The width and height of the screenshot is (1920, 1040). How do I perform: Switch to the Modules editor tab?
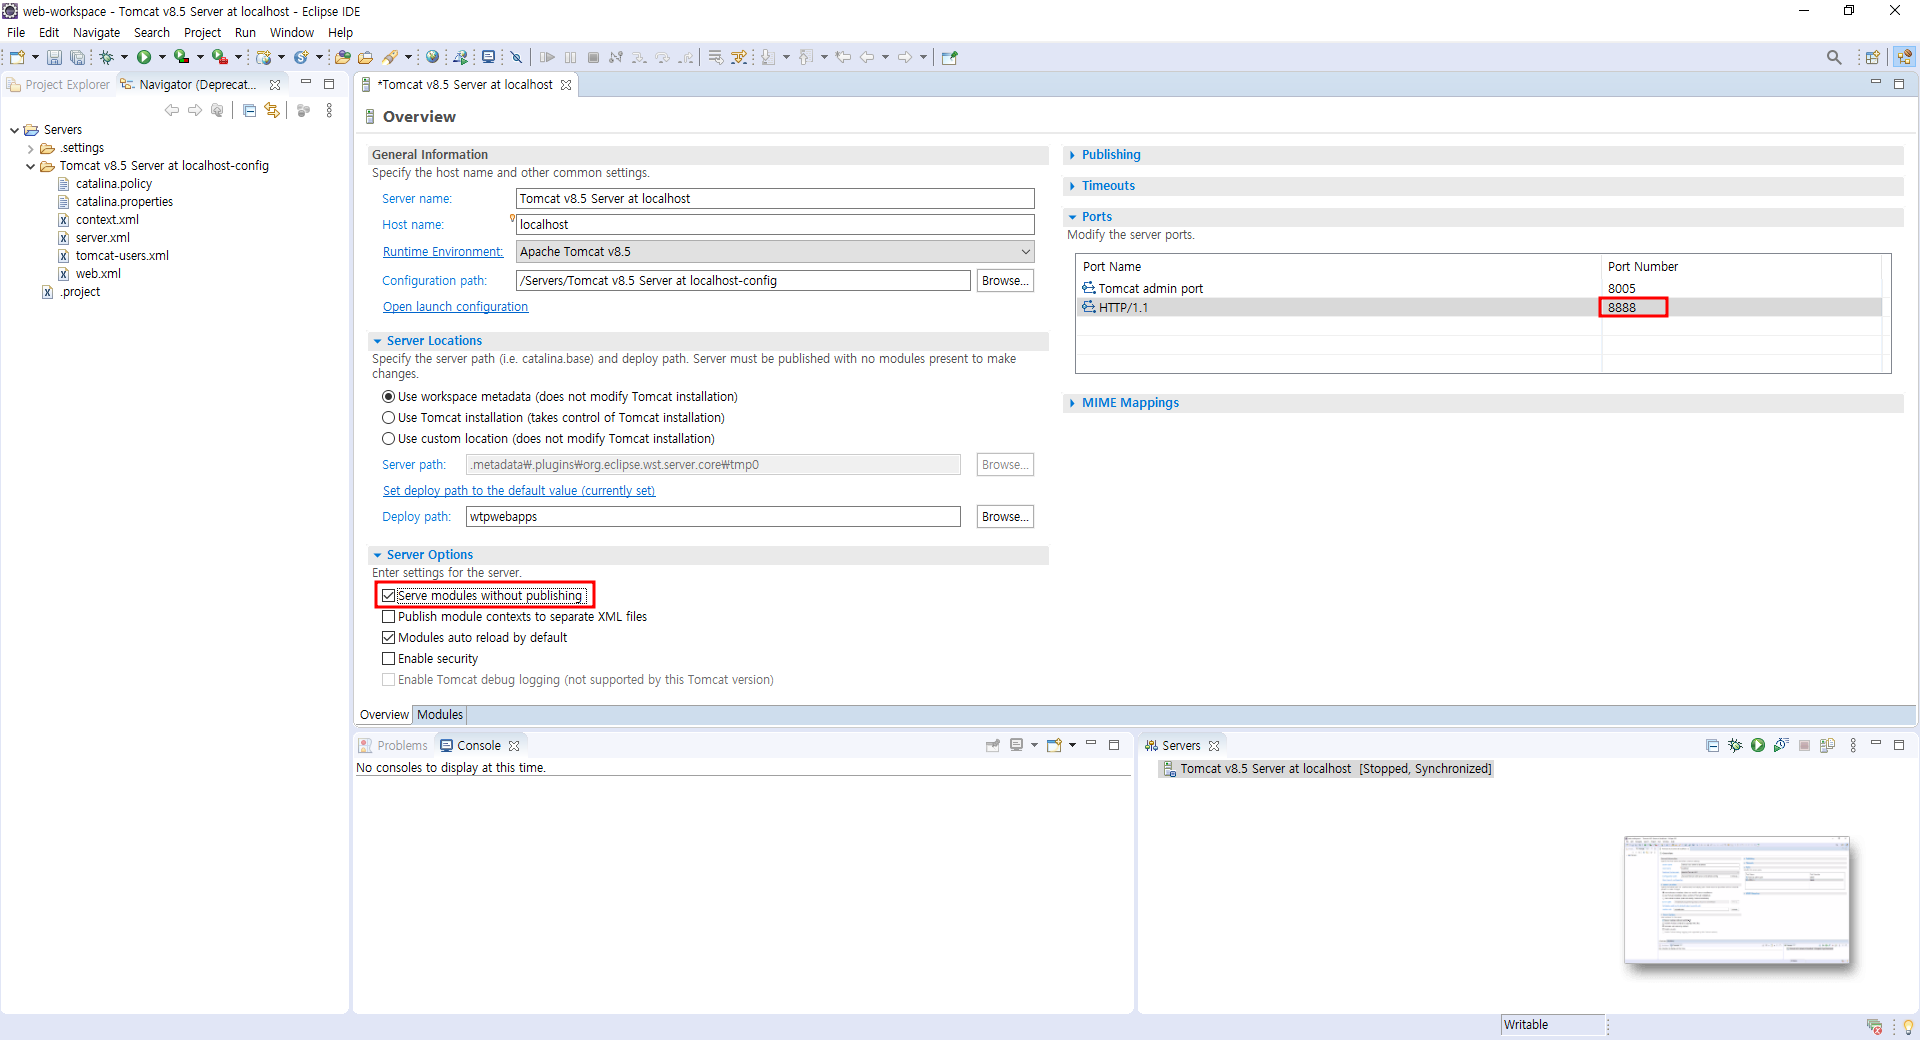440,714
